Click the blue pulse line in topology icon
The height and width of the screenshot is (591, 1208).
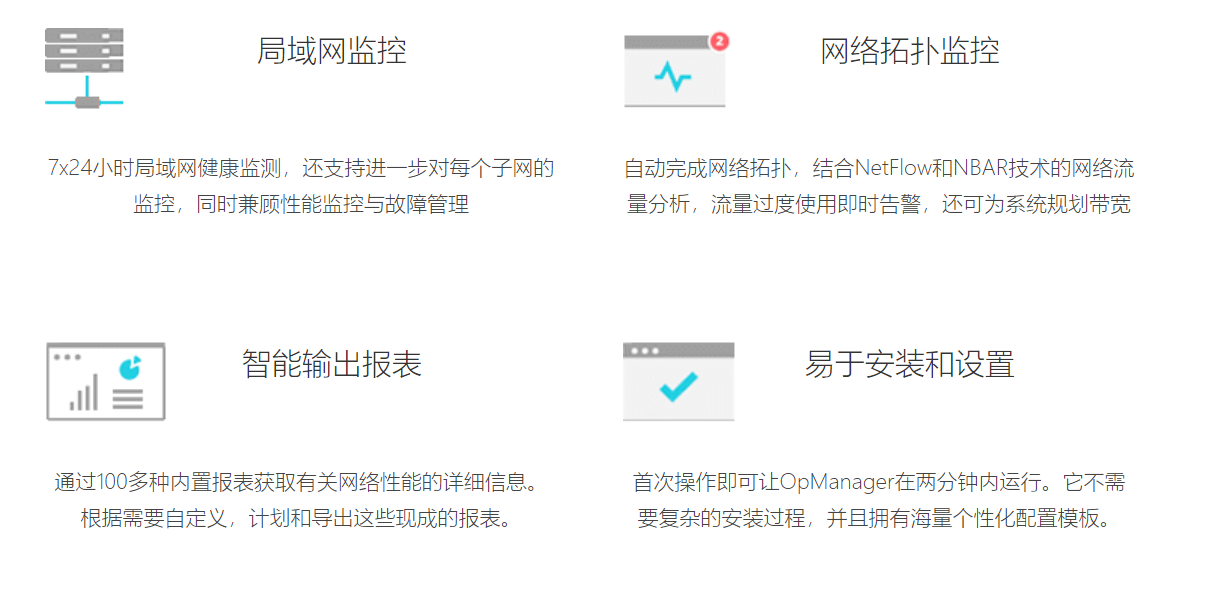(x=673, y=77)
